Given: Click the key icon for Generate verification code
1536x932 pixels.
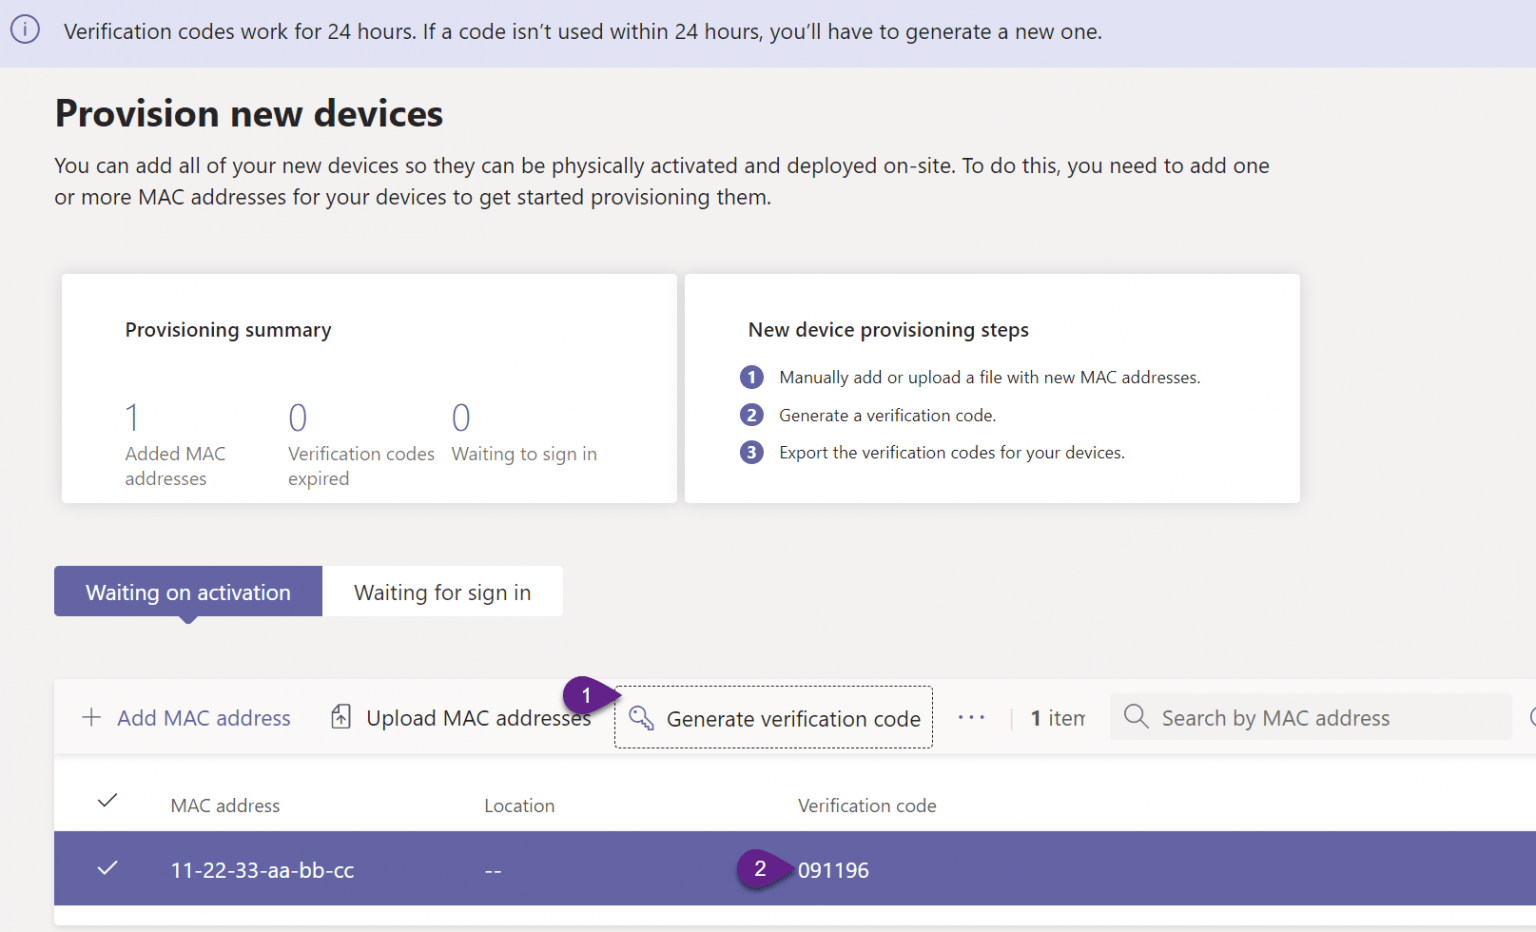Looking at the screenshot, I should pyautogui.click(x=641, y=718).
